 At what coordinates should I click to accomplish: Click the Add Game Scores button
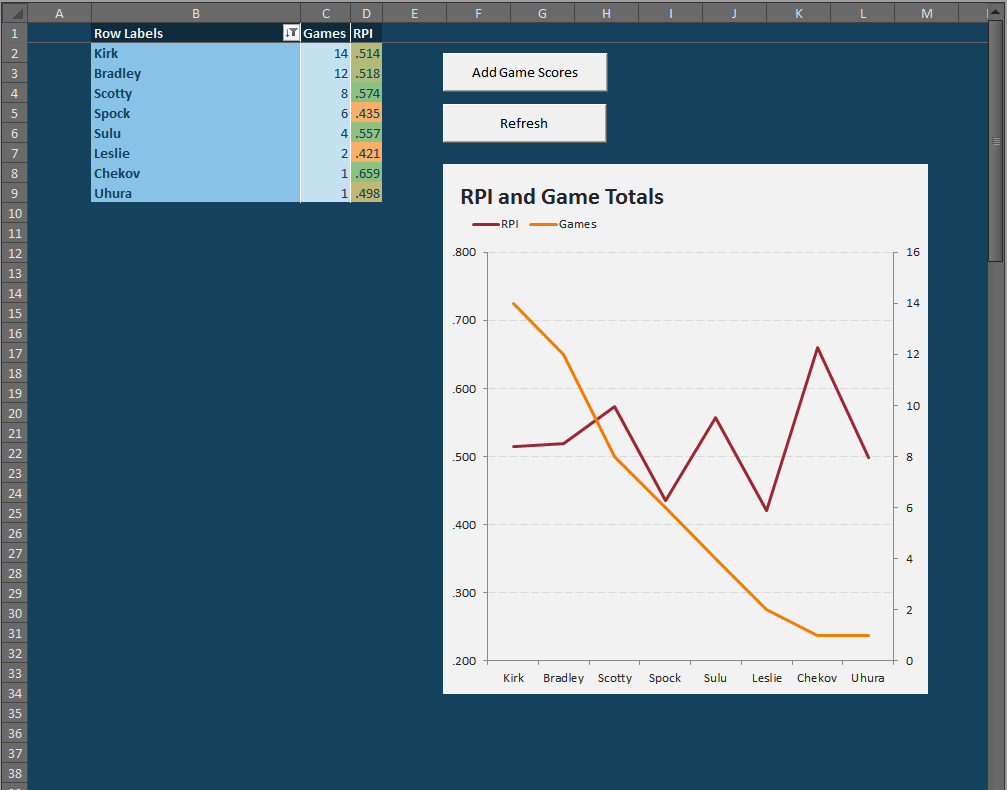coord(524,72)
